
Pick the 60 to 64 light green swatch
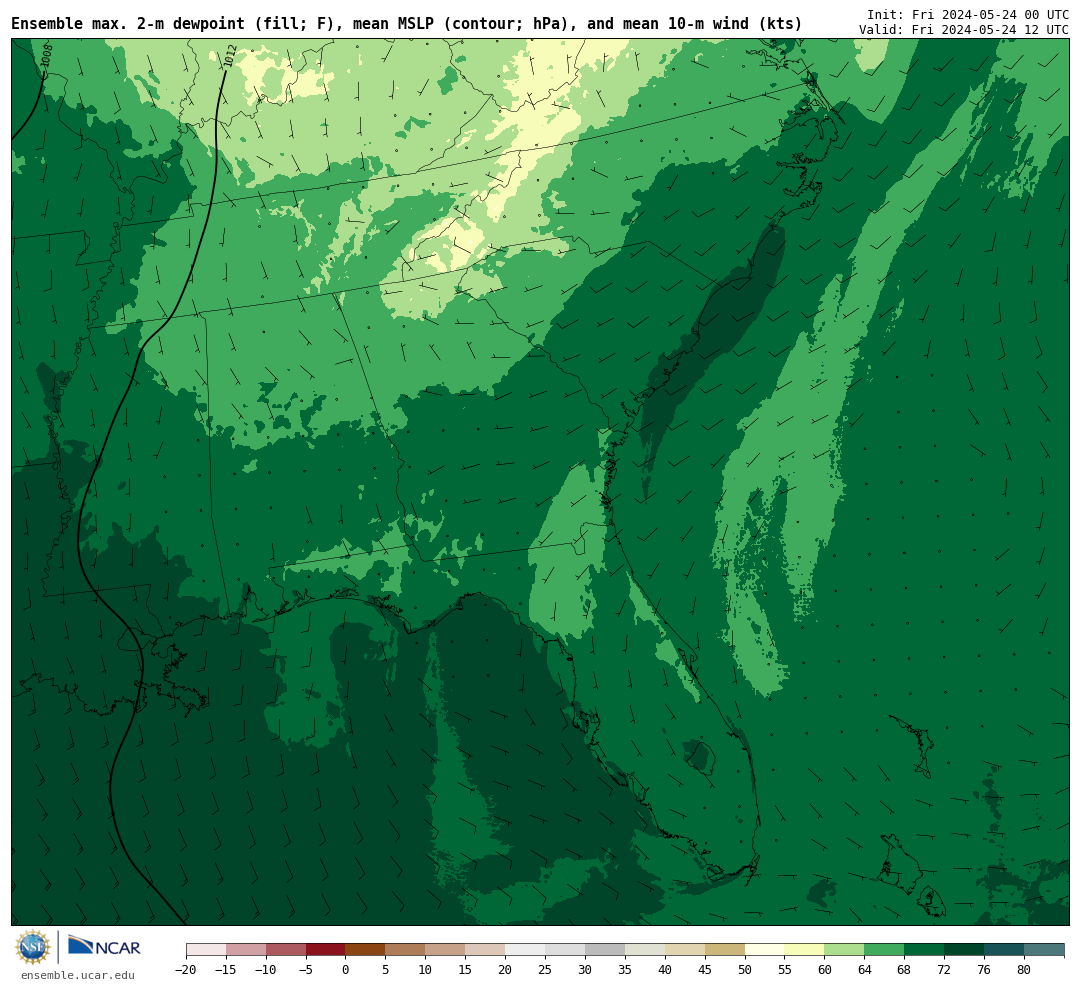[845, 950]
